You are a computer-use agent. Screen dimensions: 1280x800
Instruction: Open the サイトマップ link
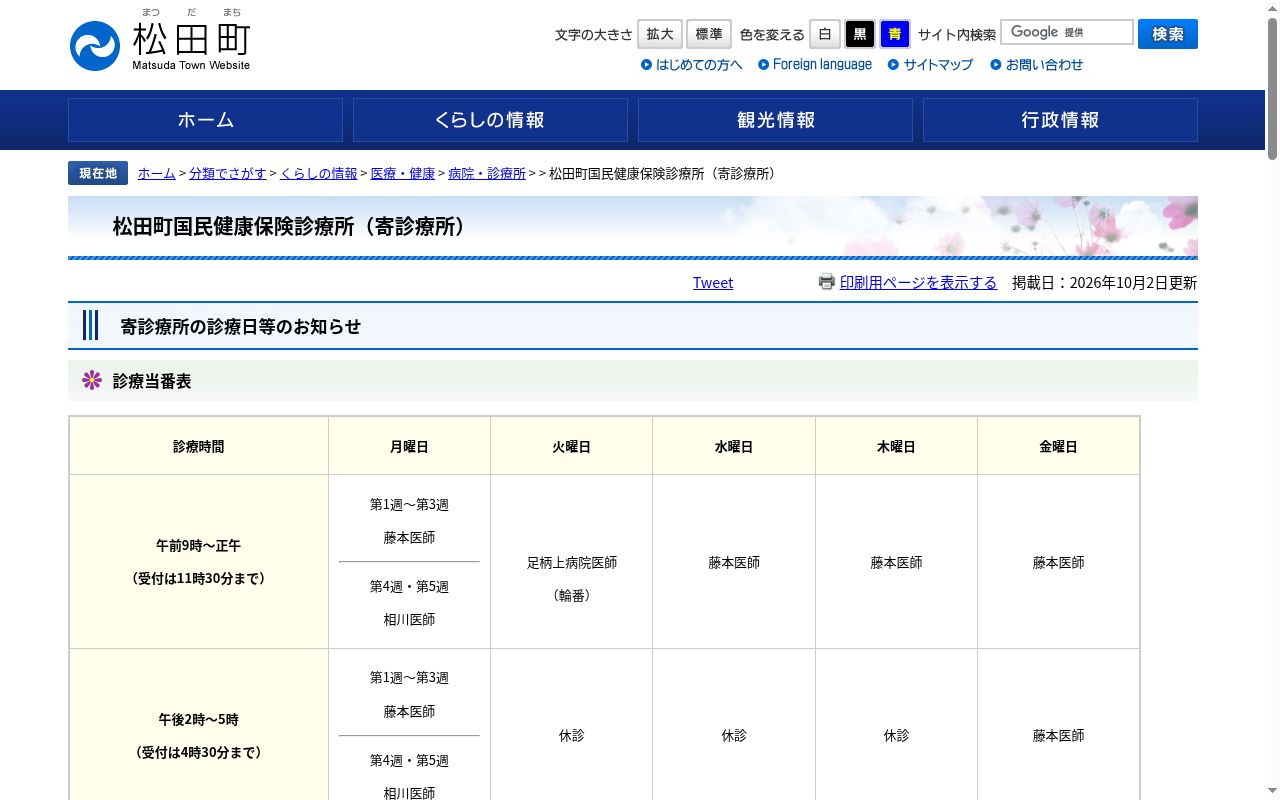[x=931, y=65]
